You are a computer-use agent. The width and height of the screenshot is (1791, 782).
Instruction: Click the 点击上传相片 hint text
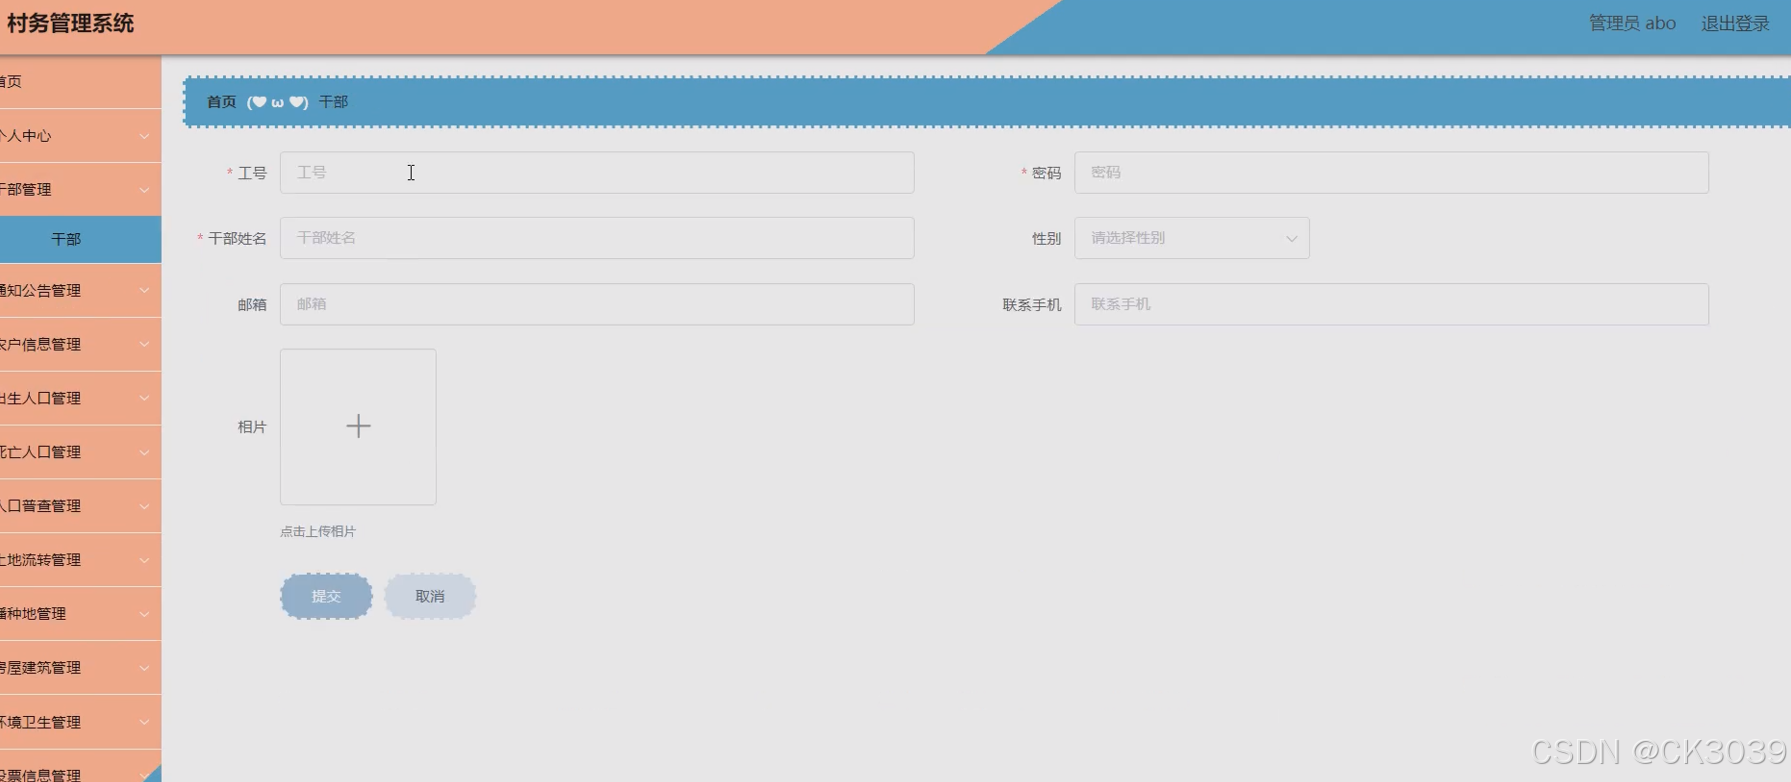[x=318, y=532]
